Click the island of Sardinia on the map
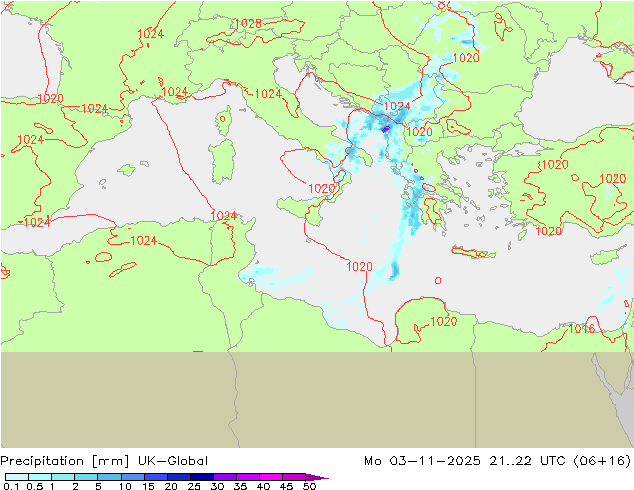The height and width of the screenshot is (490, 634). coord(222,161)
